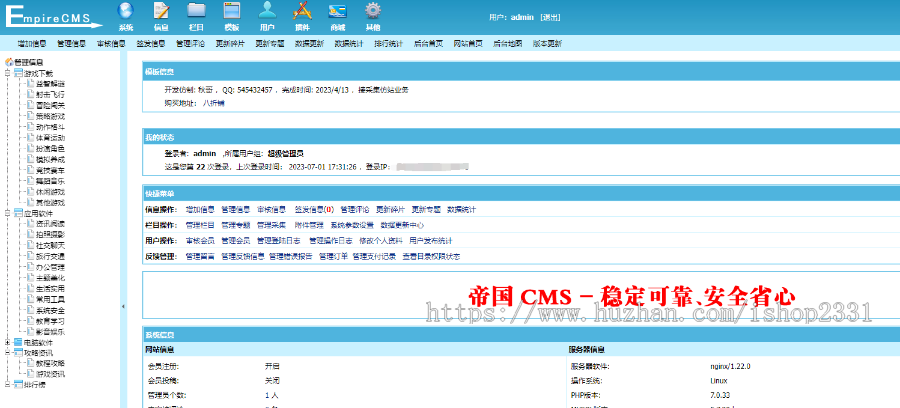Screen dimensions: 900x408
Task: Collapse the 应用软件 tree branch
Action: tap(7, 213)
